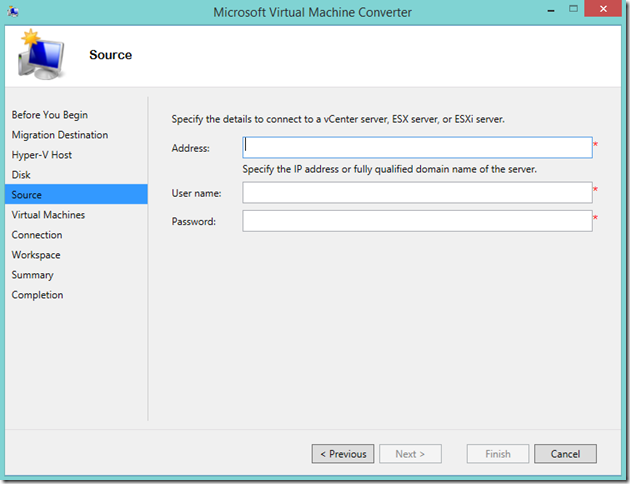Click the Password label
This screenshot has height=484, width=630.
[194, 222]
